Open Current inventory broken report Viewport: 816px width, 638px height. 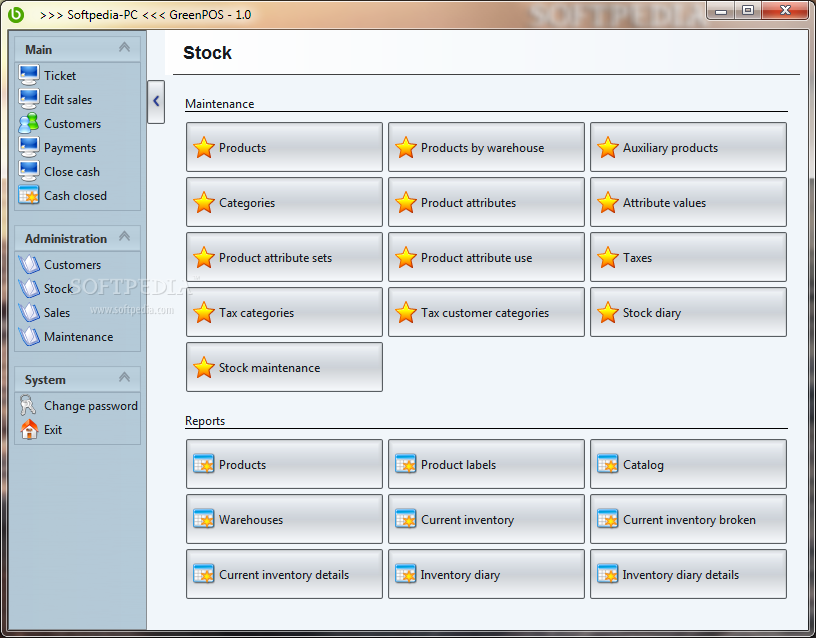click(688, 519)
